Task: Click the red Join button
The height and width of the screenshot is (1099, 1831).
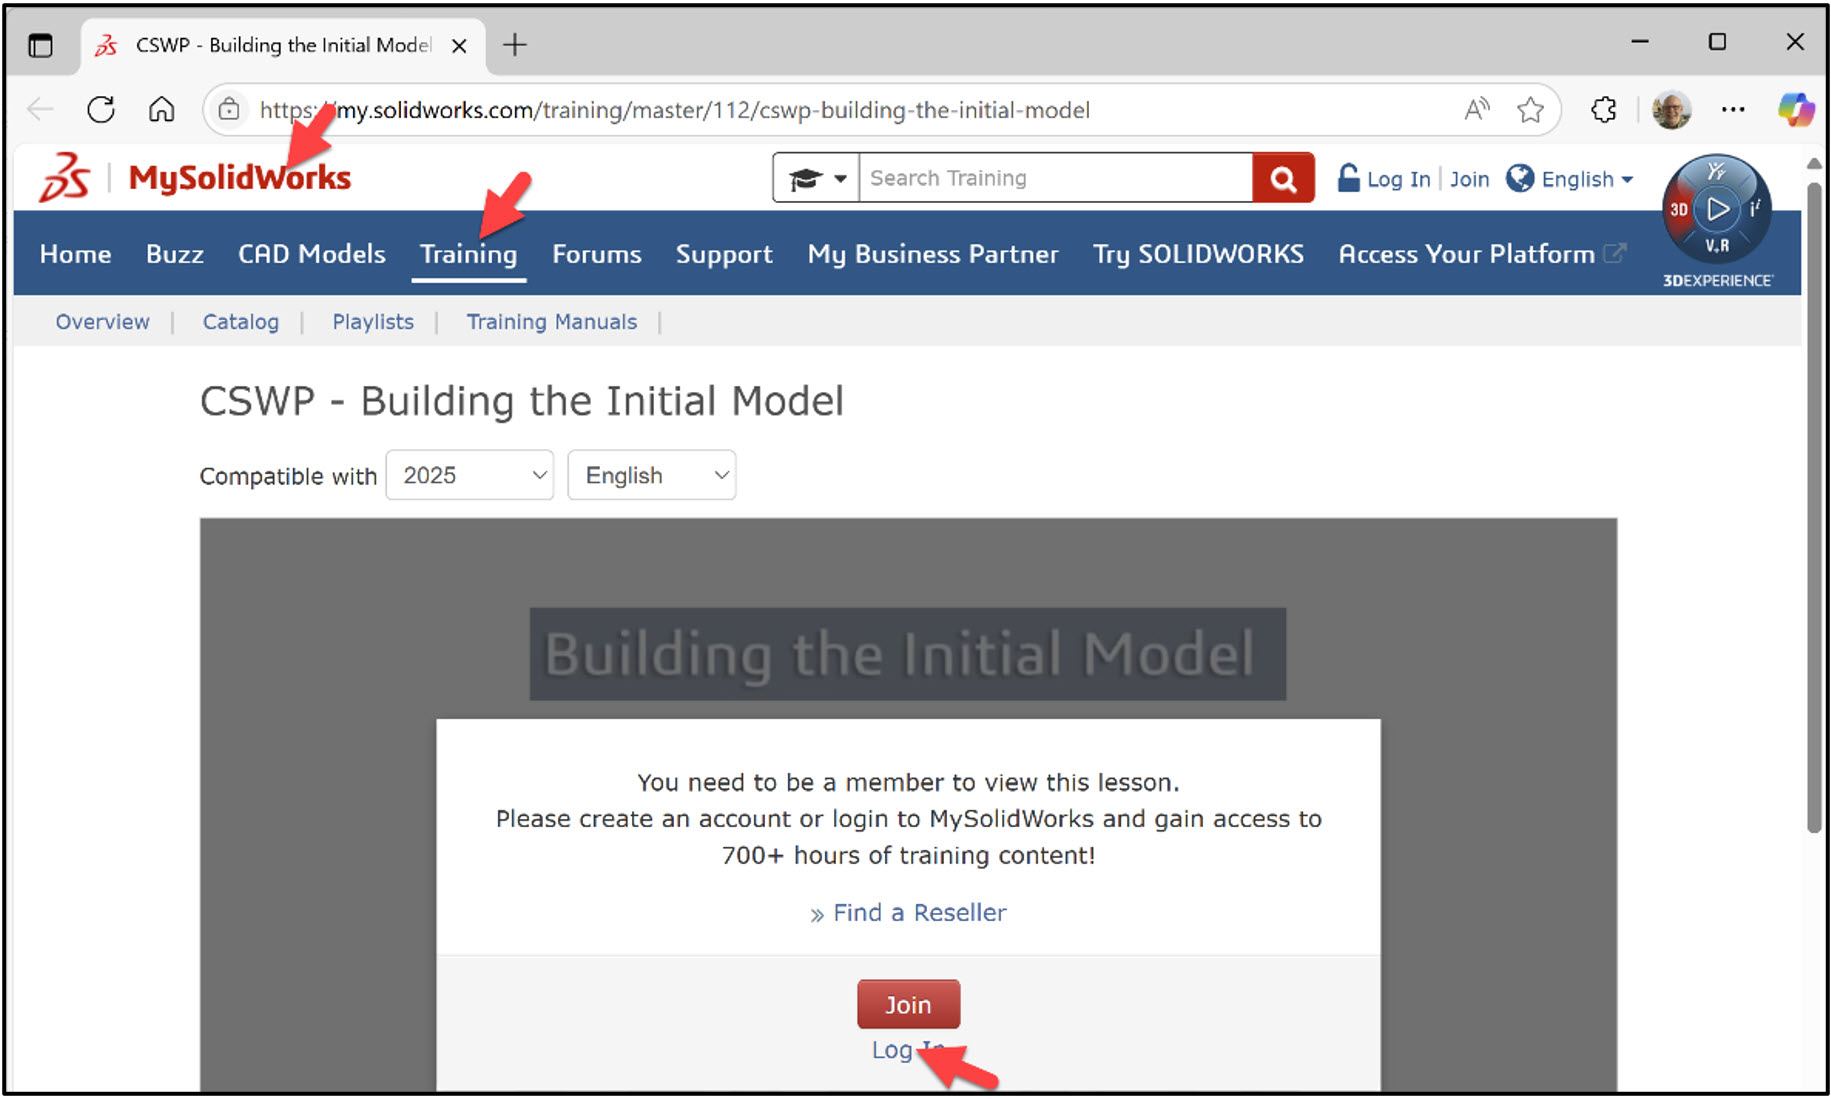Action: pos(908,1004)
